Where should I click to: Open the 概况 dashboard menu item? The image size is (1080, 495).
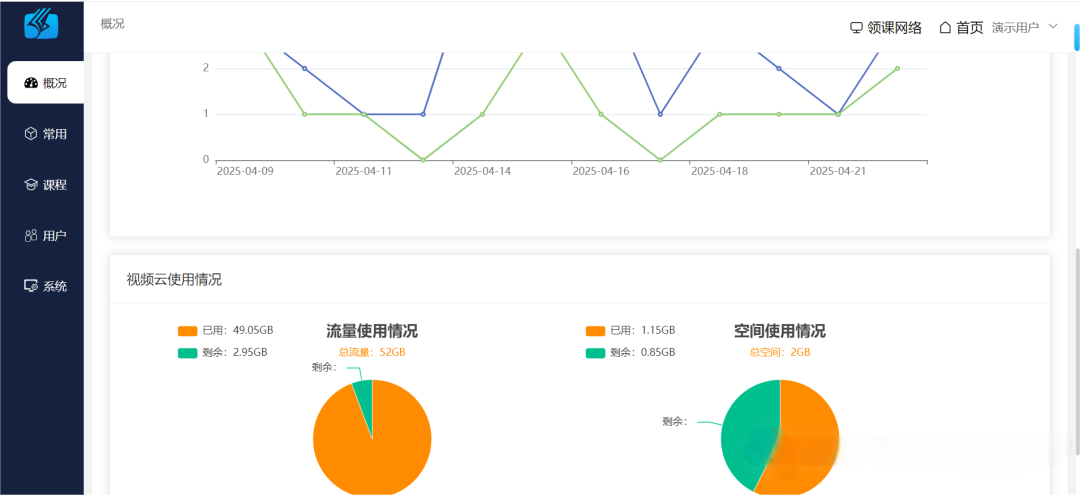45,83
